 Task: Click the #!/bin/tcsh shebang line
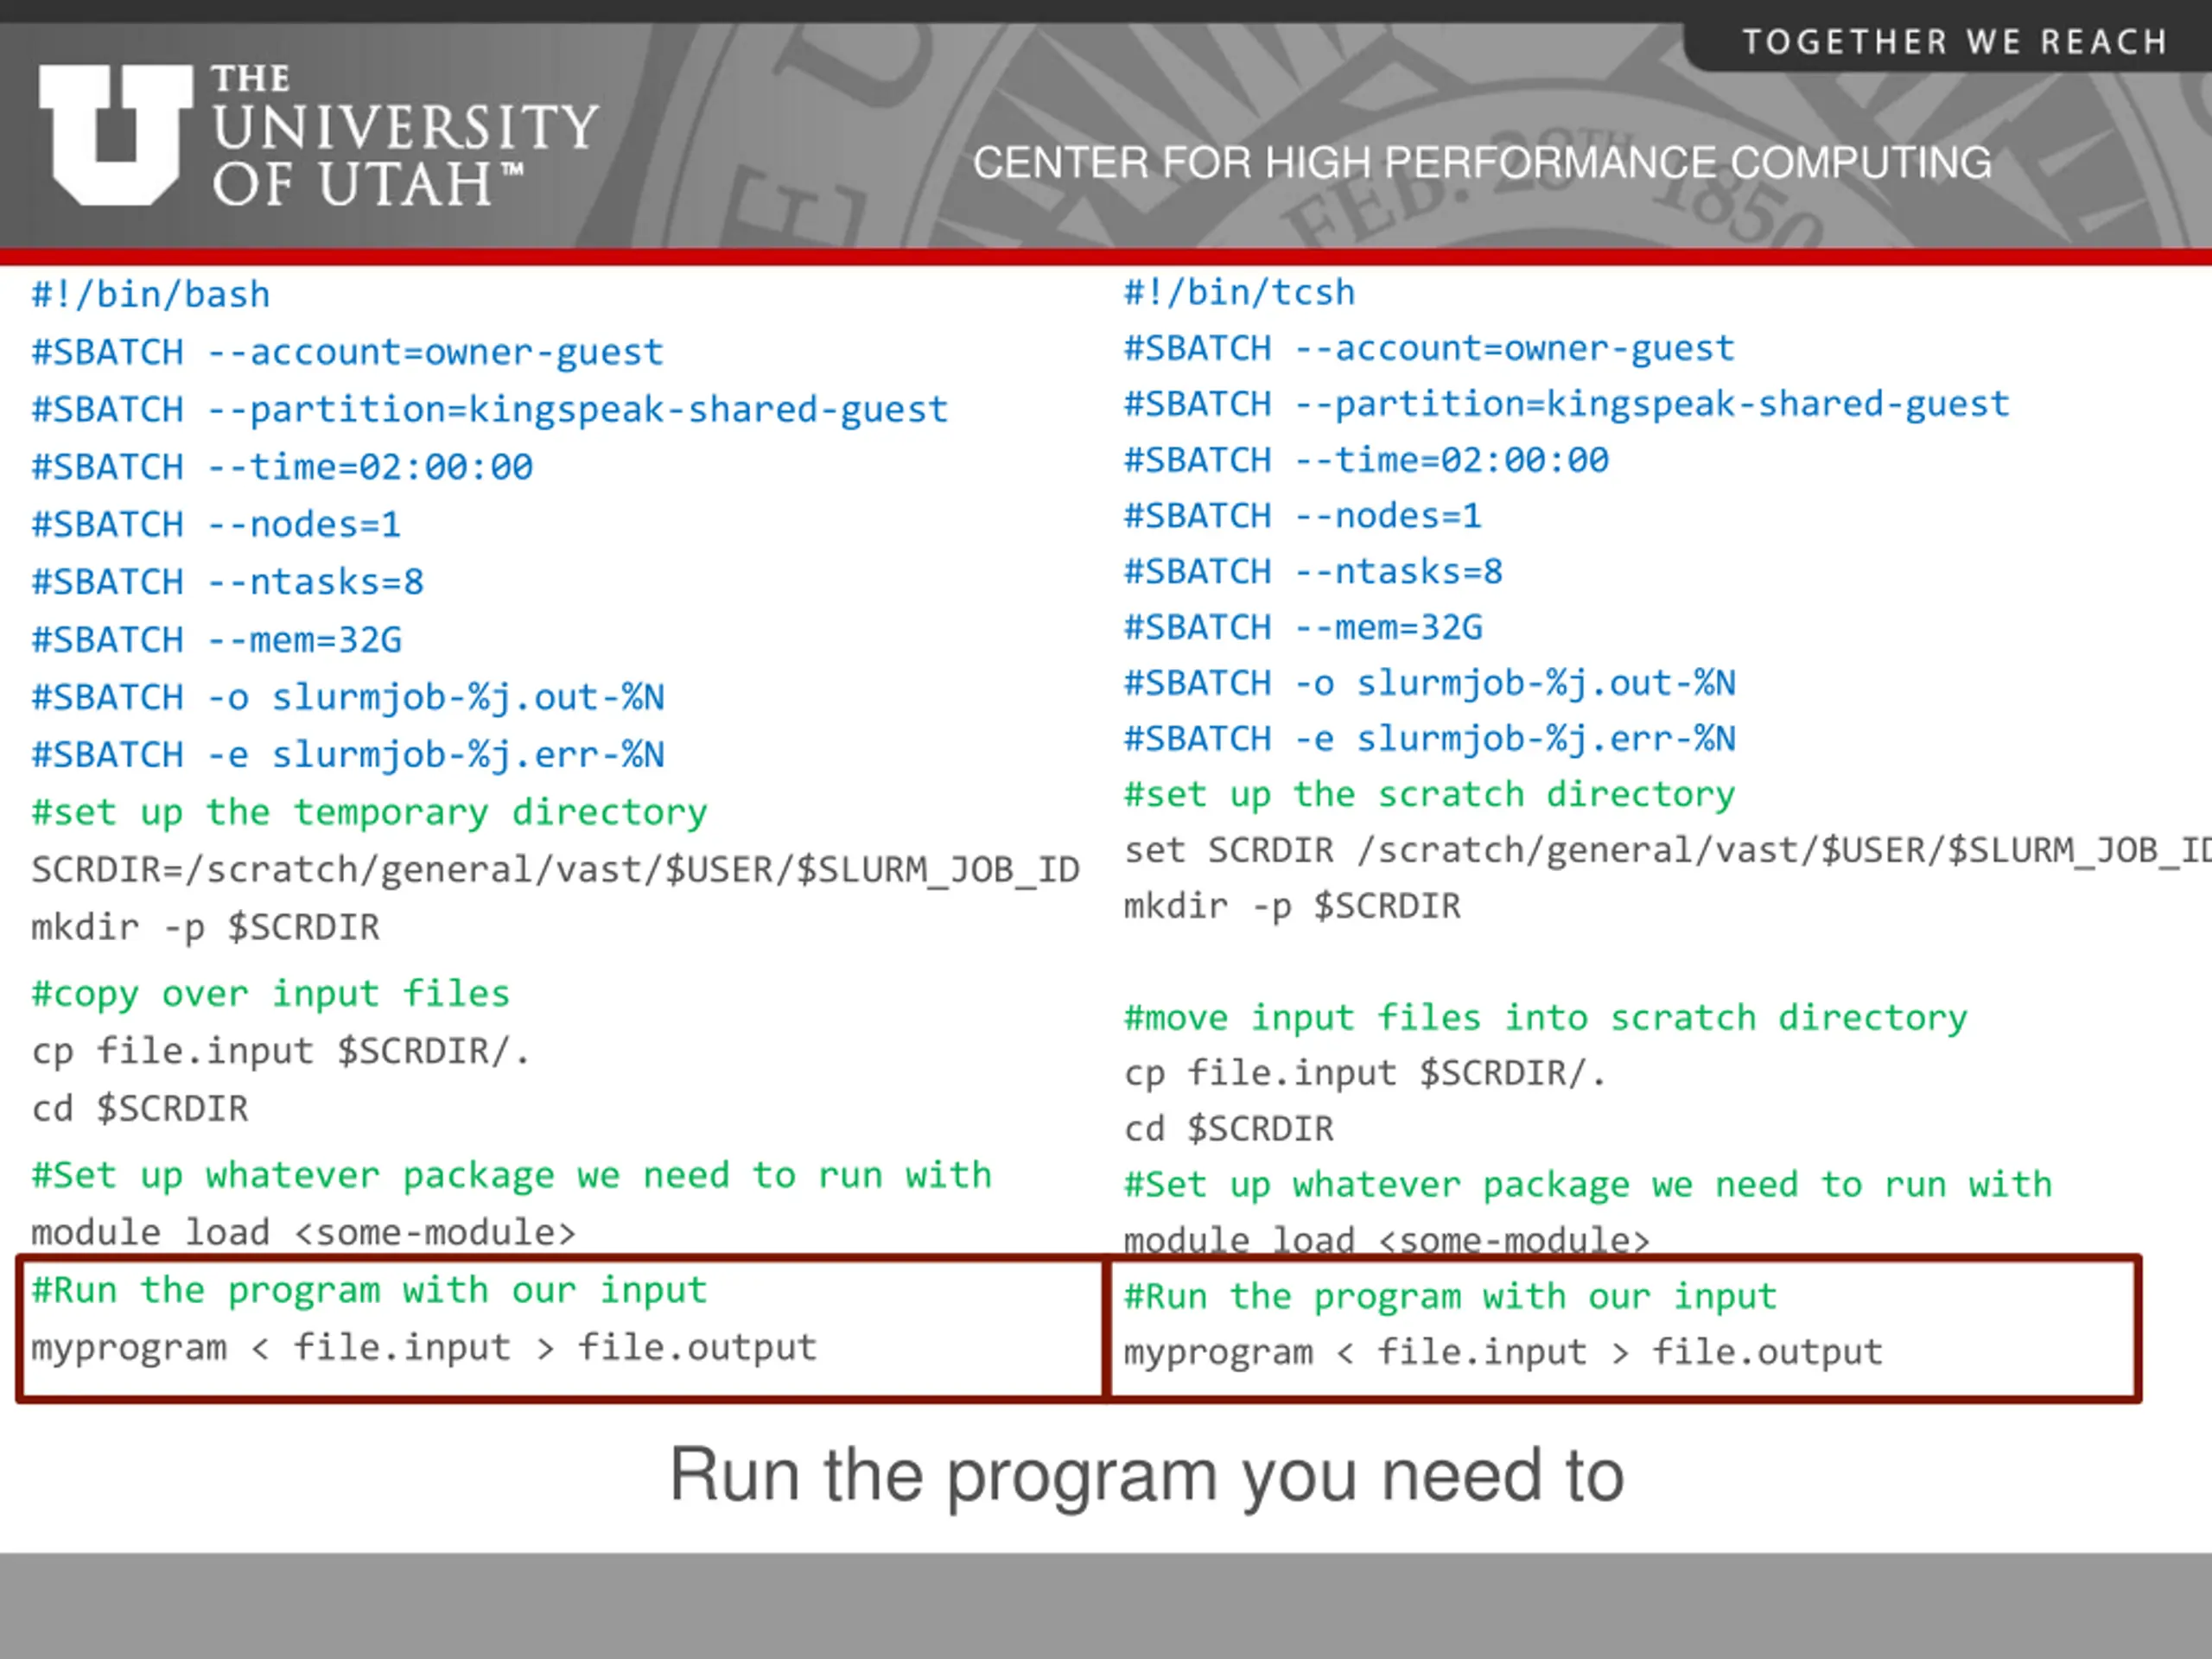point(1239,293)
